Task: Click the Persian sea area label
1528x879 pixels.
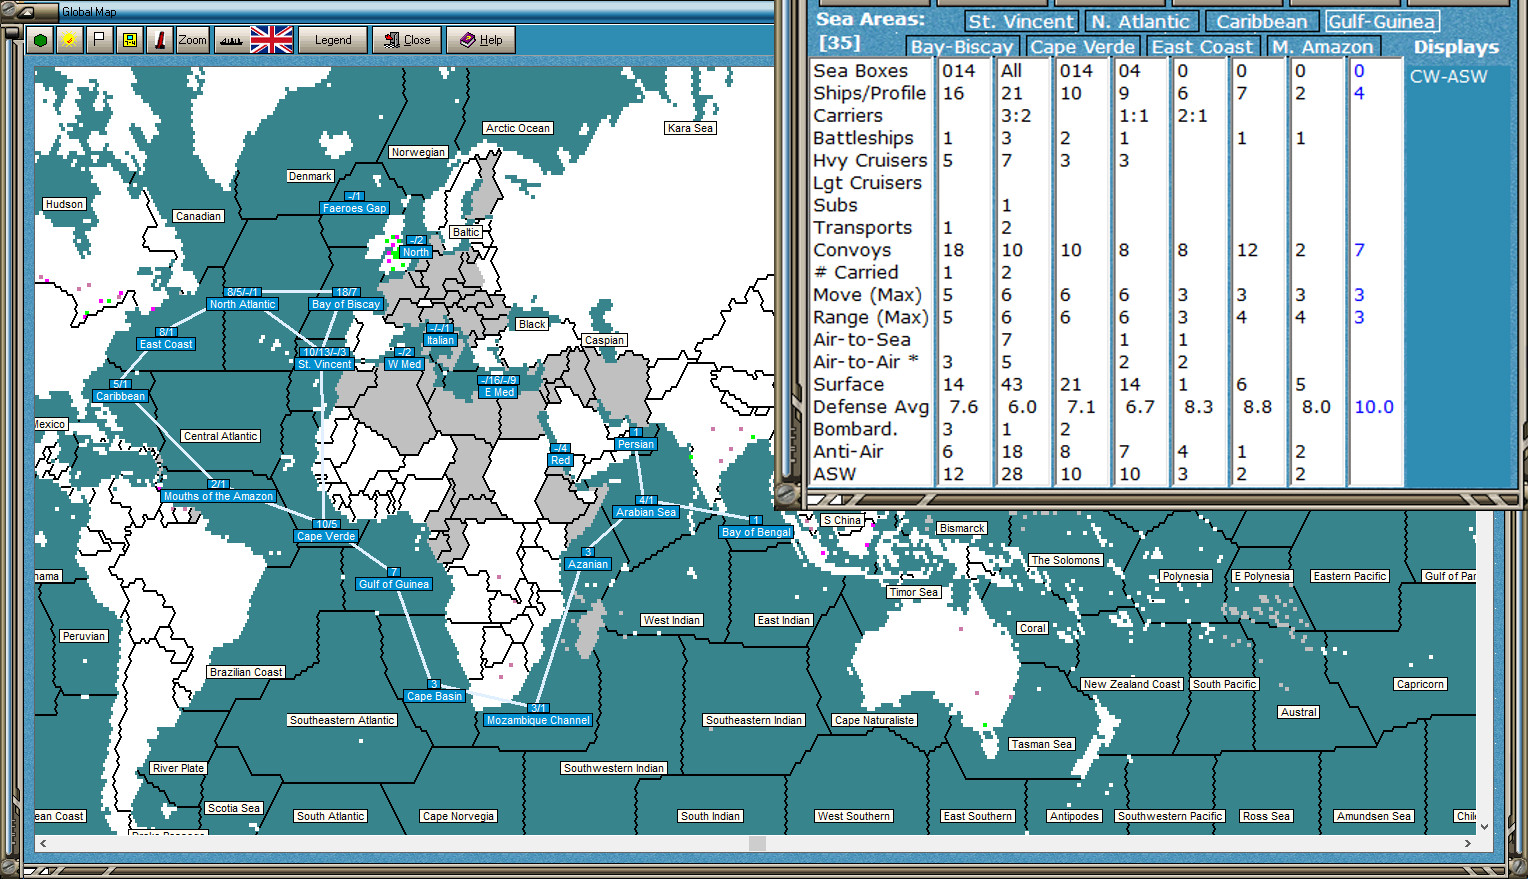Action: click(x=636, y=444)
